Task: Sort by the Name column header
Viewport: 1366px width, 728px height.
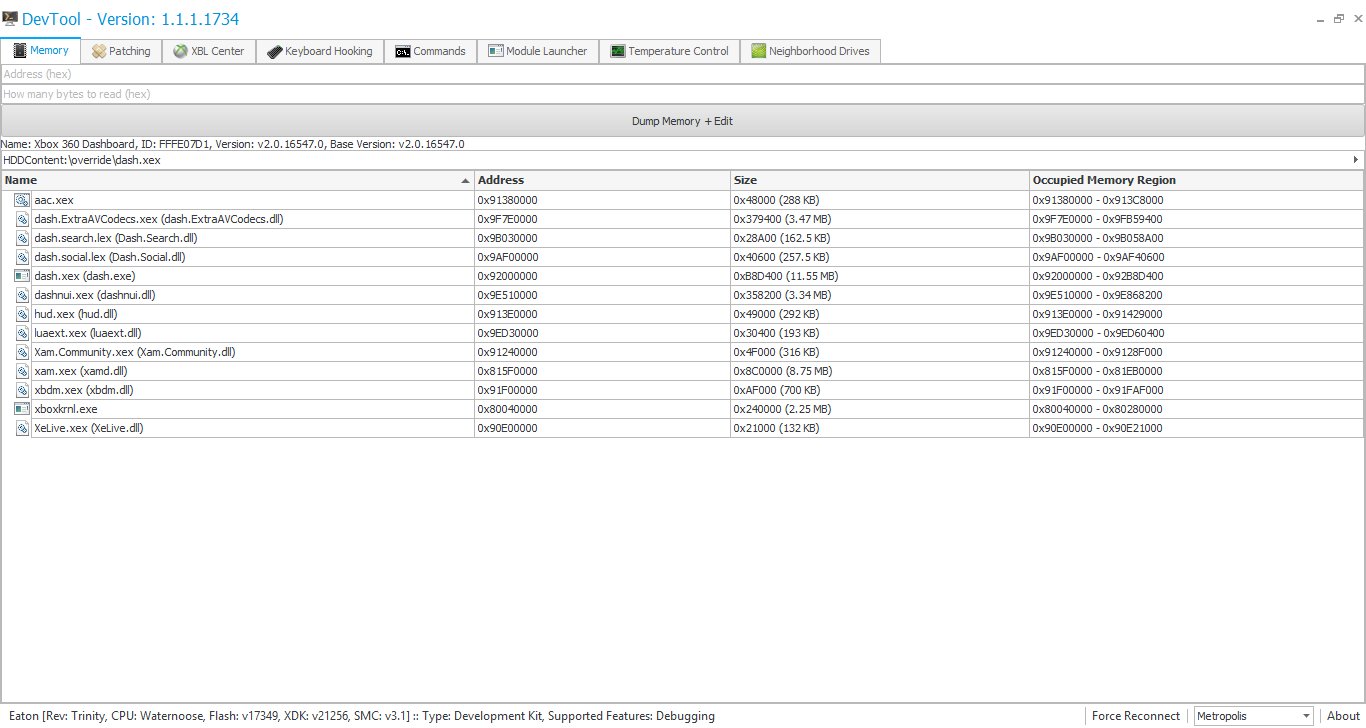Action: tap(238, 180)
